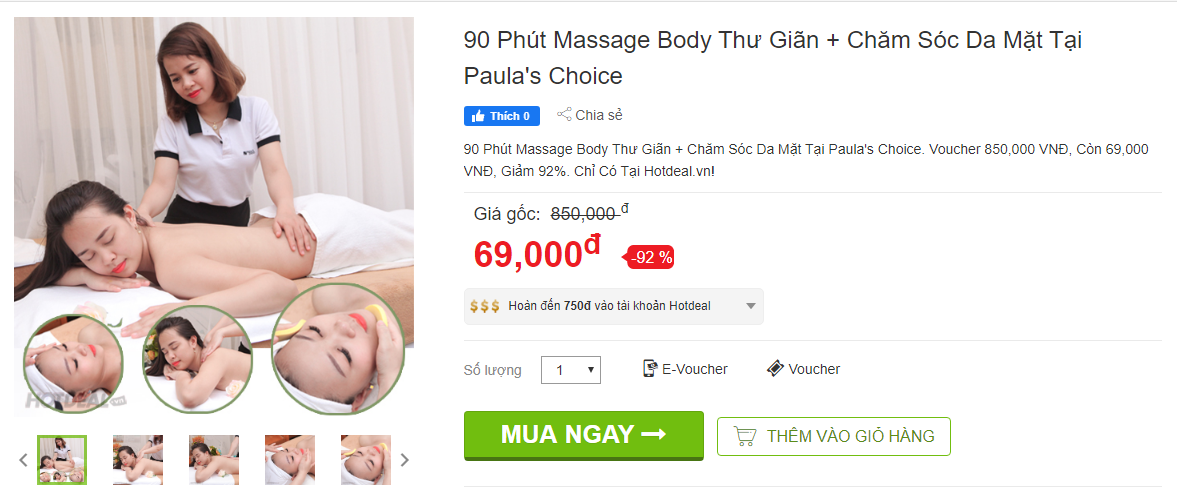Click the share network icon

564,115
